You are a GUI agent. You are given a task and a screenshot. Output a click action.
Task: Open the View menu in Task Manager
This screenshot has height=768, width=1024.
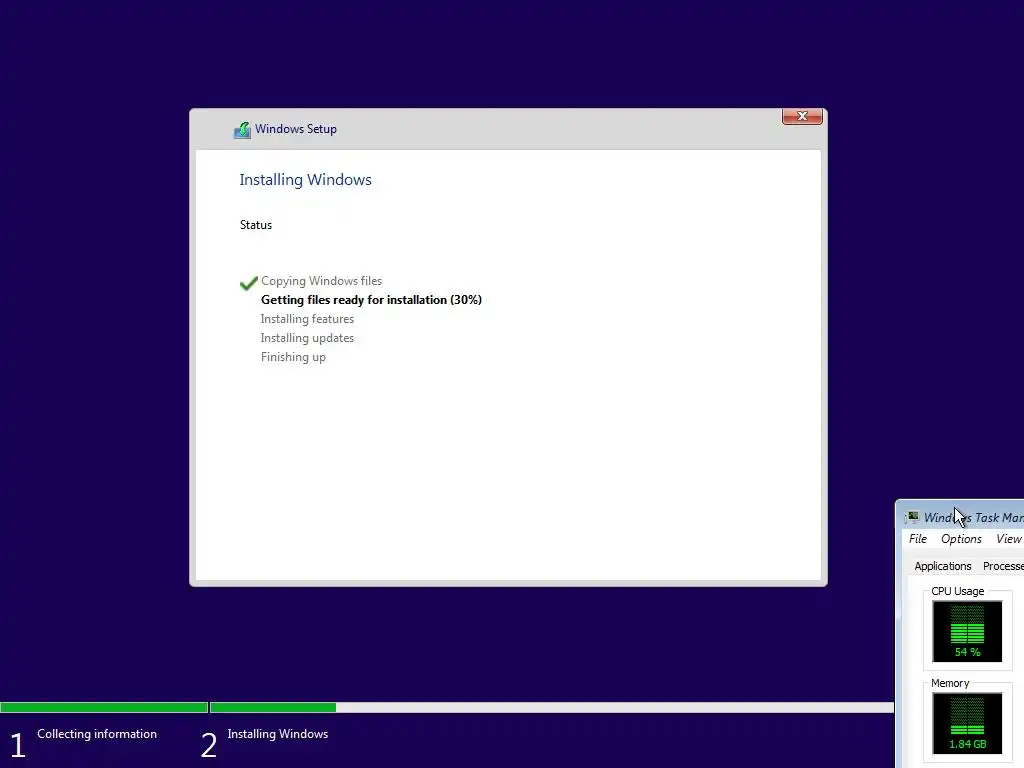tap(1008, 539)
